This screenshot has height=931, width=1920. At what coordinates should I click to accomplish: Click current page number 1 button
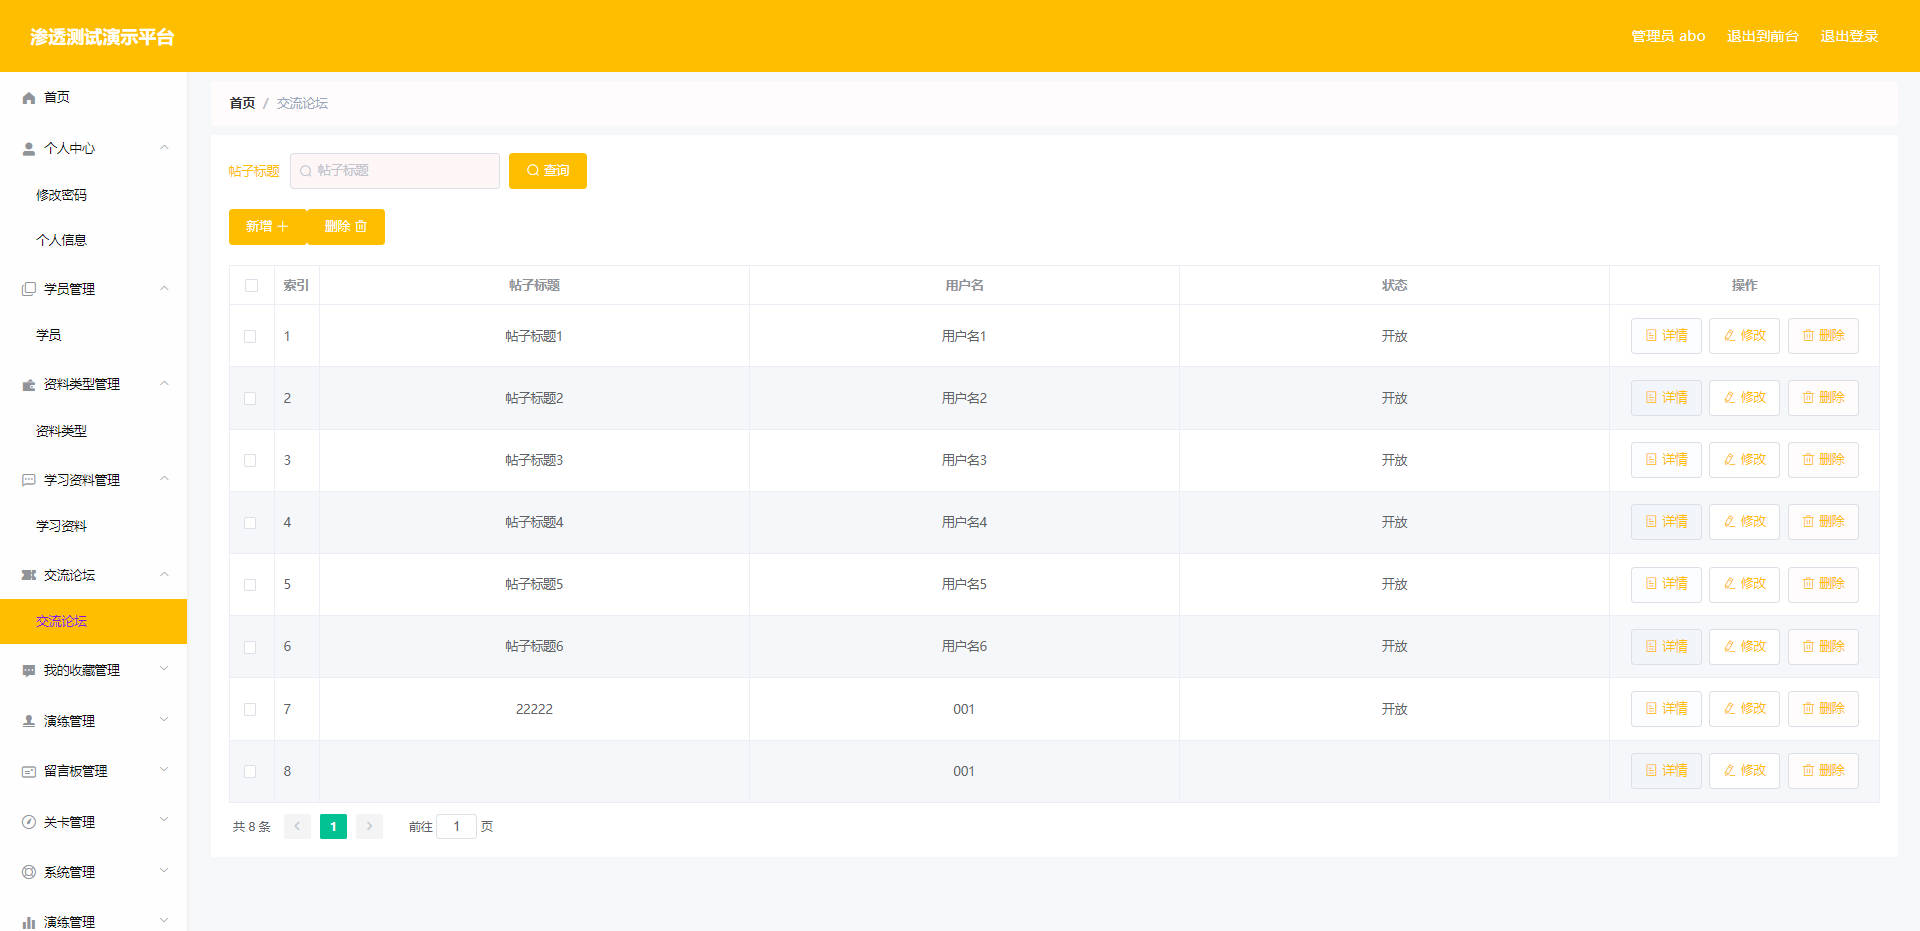[333, 826]
